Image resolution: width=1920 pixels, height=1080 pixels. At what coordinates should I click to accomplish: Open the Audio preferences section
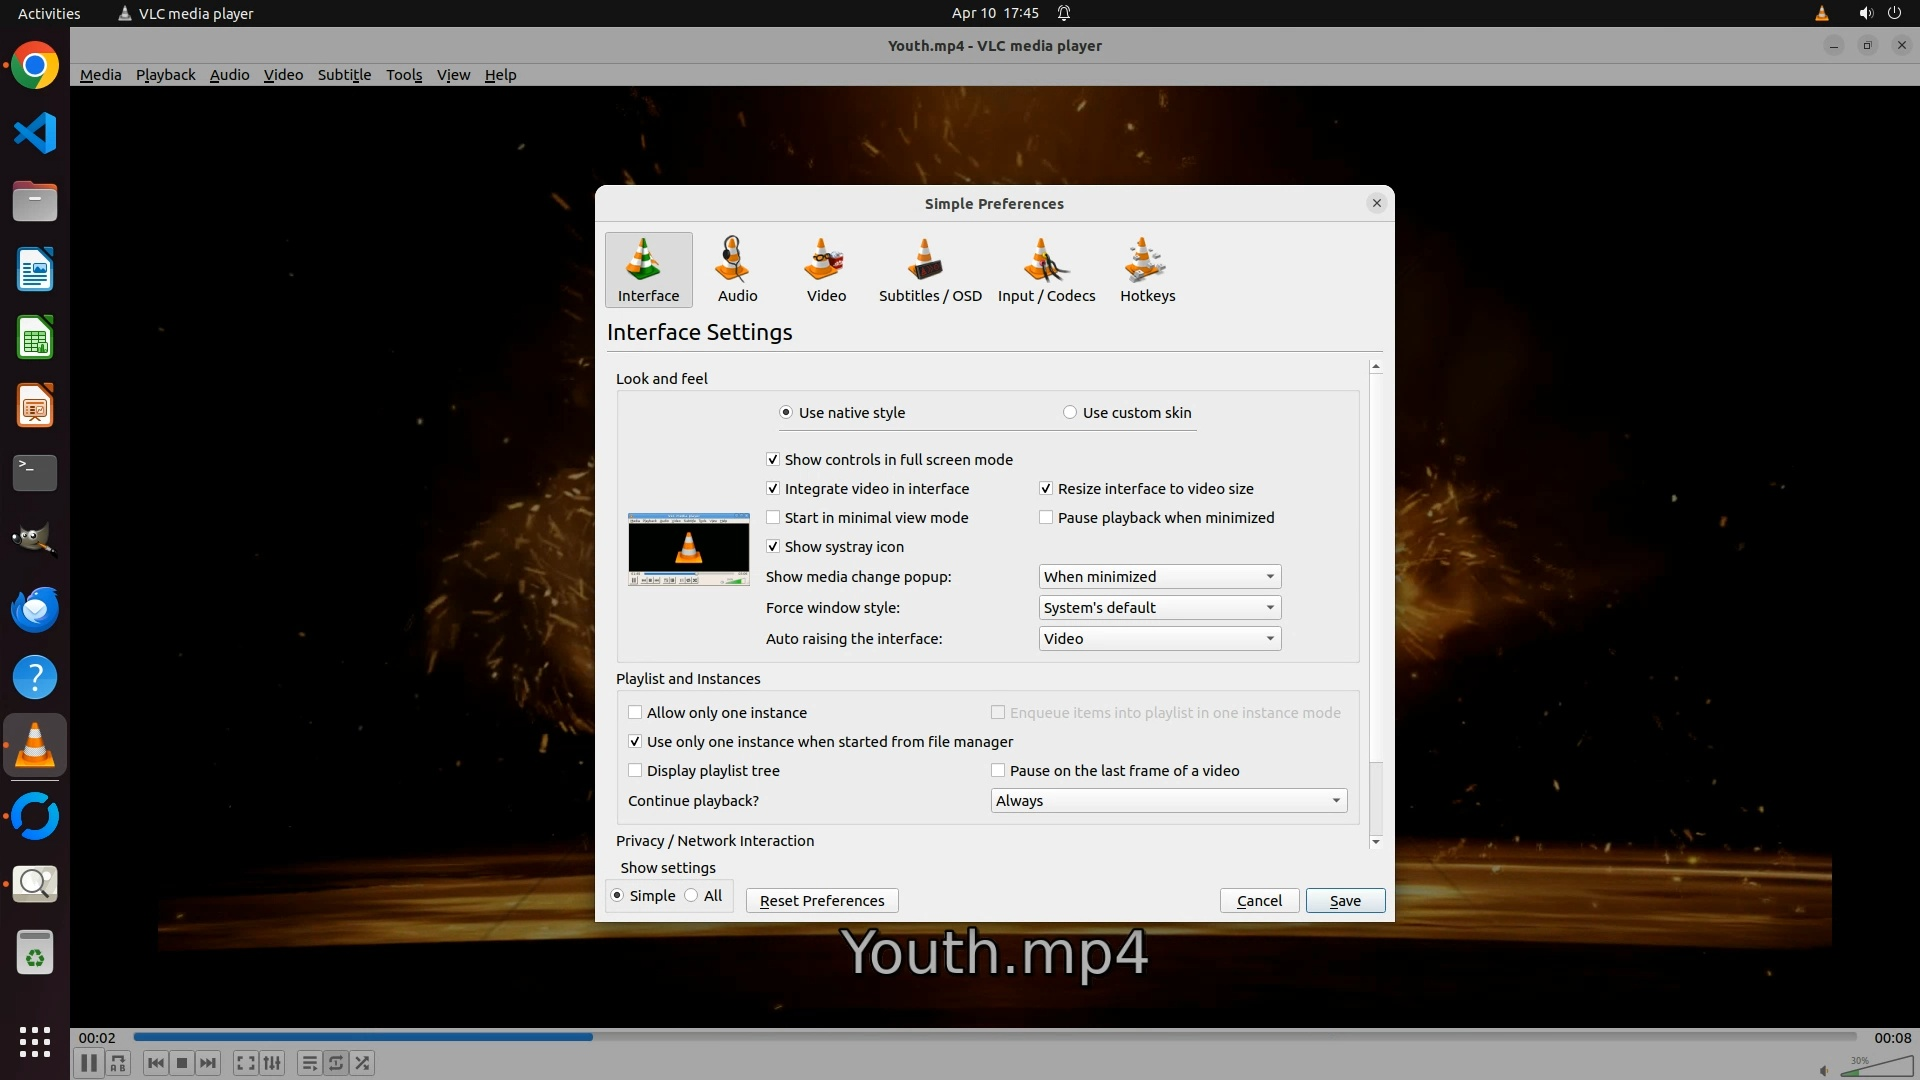[737, 269]
